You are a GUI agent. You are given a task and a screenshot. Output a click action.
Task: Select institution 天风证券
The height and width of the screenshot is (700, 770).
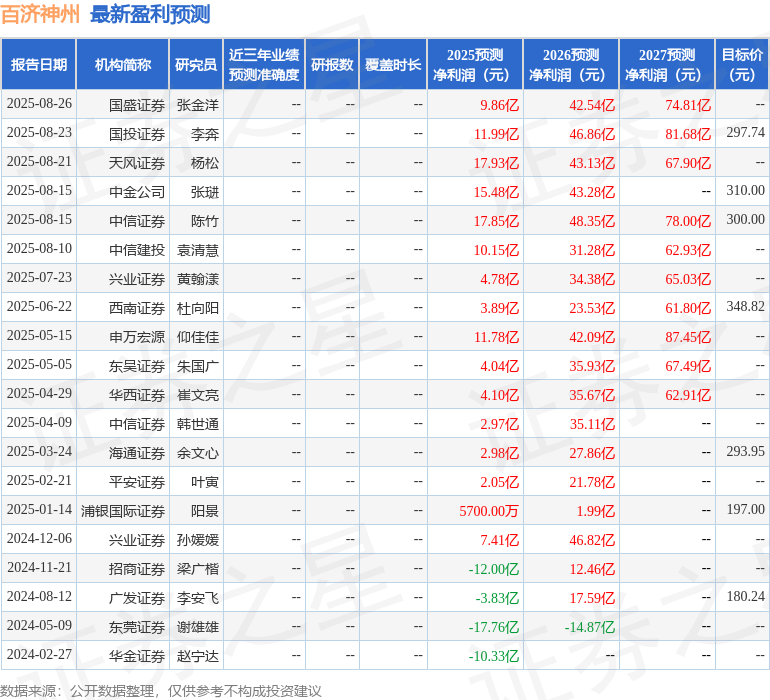(137, 163)
